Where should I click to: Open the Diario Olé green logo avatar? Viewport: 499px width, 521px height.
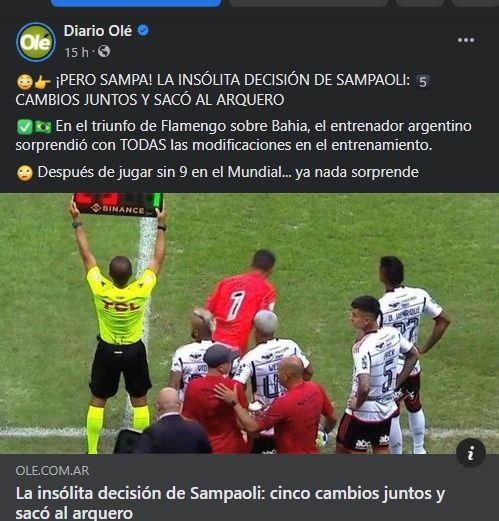coord(36,42)
